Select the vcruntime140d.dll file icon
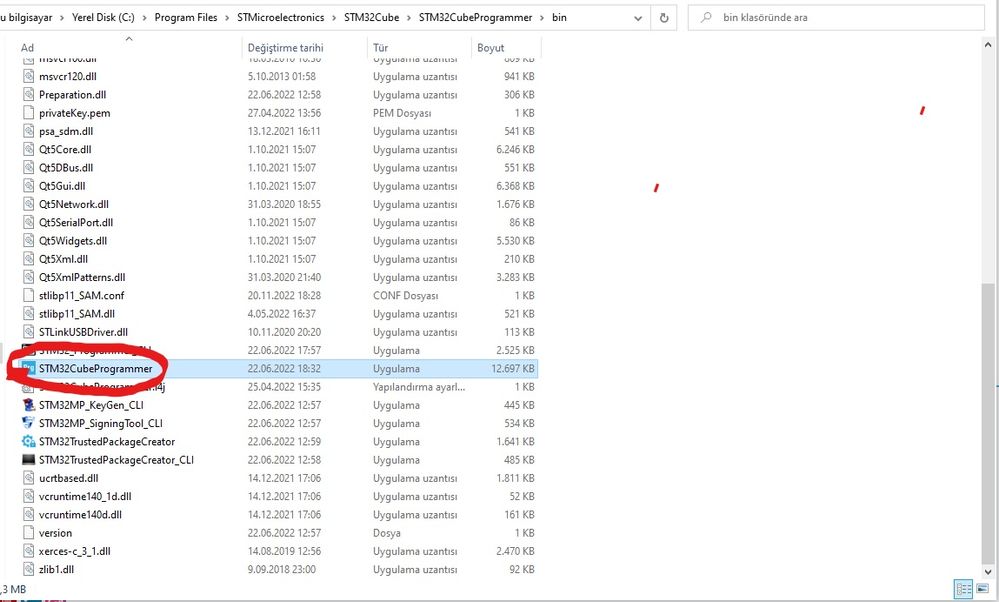Image resolution: width=999 pixels, height=602 pixels. click(28, 515)
